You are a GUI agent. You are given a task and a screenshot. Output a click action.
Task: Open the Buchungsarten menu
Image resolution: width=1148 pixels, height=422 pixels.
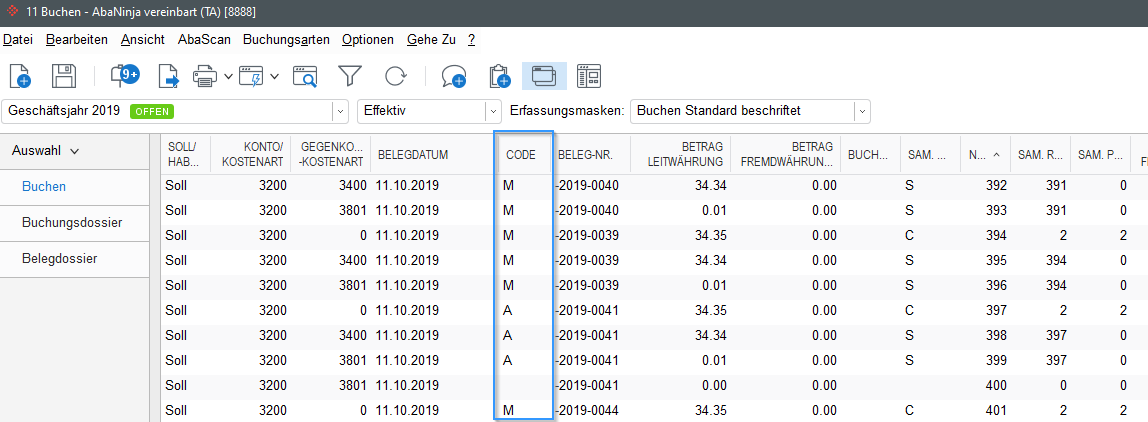pos(286,40)
